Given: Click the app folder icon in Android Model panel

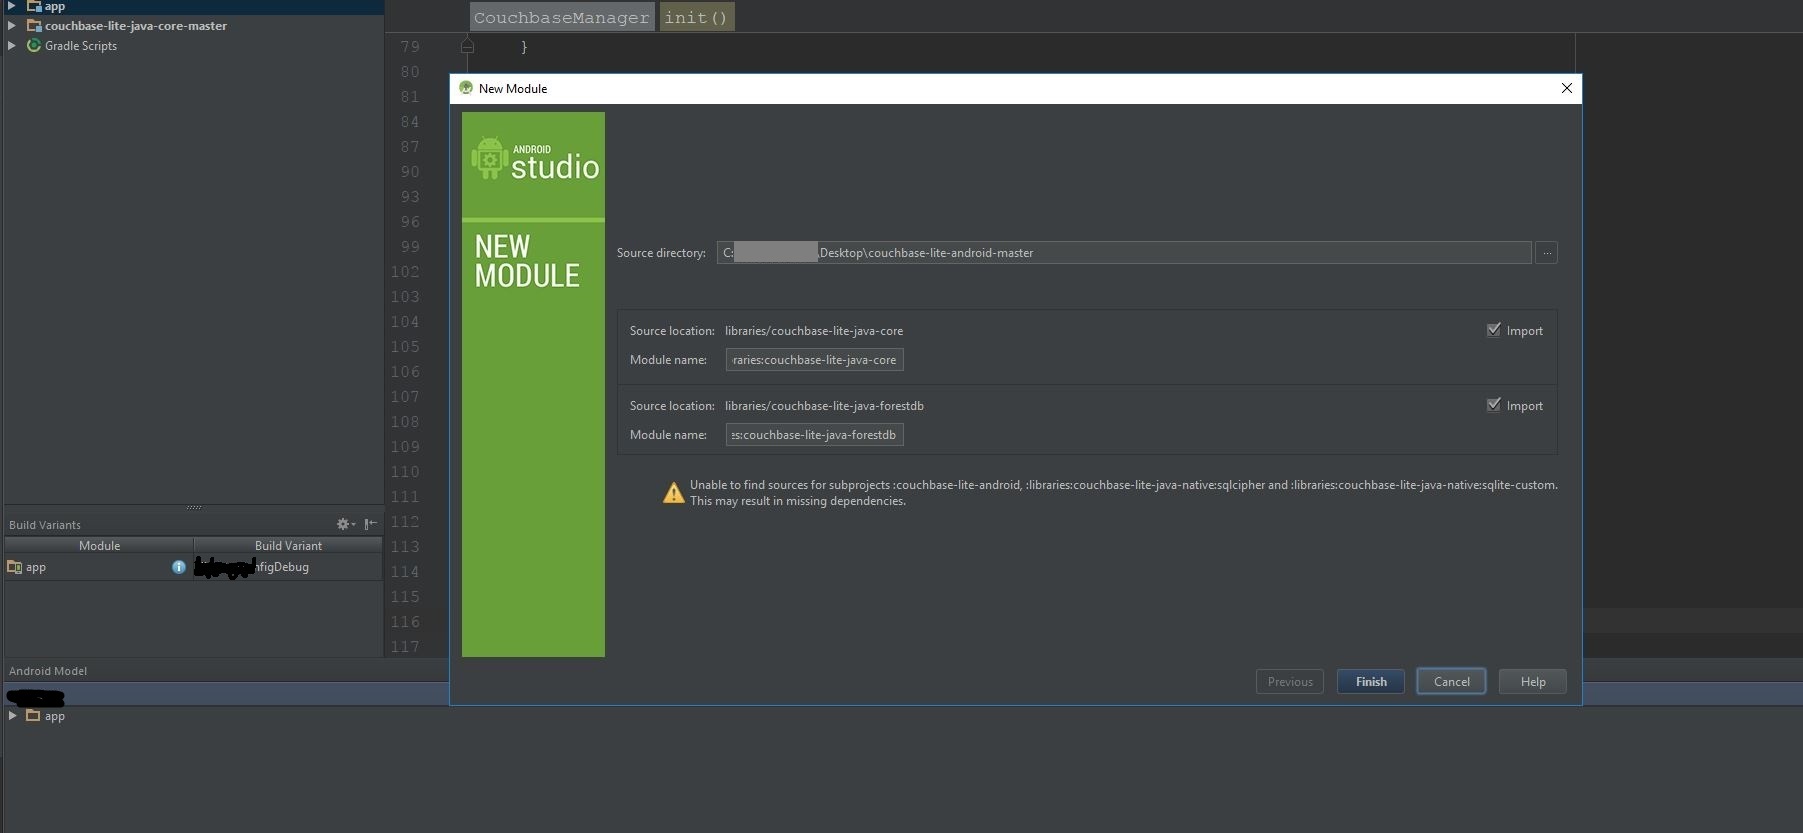Looking at the screenshot, I should (x=33, y=716).
